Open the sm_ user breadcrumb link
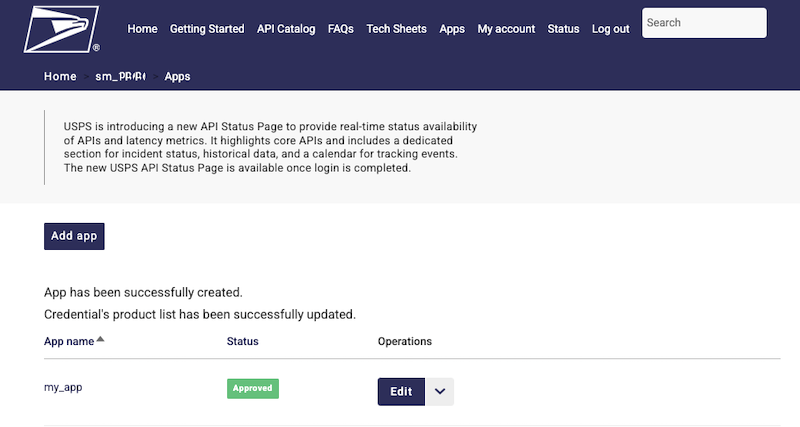The height and width of the screenshot is (427, 800). click(120, 77)
